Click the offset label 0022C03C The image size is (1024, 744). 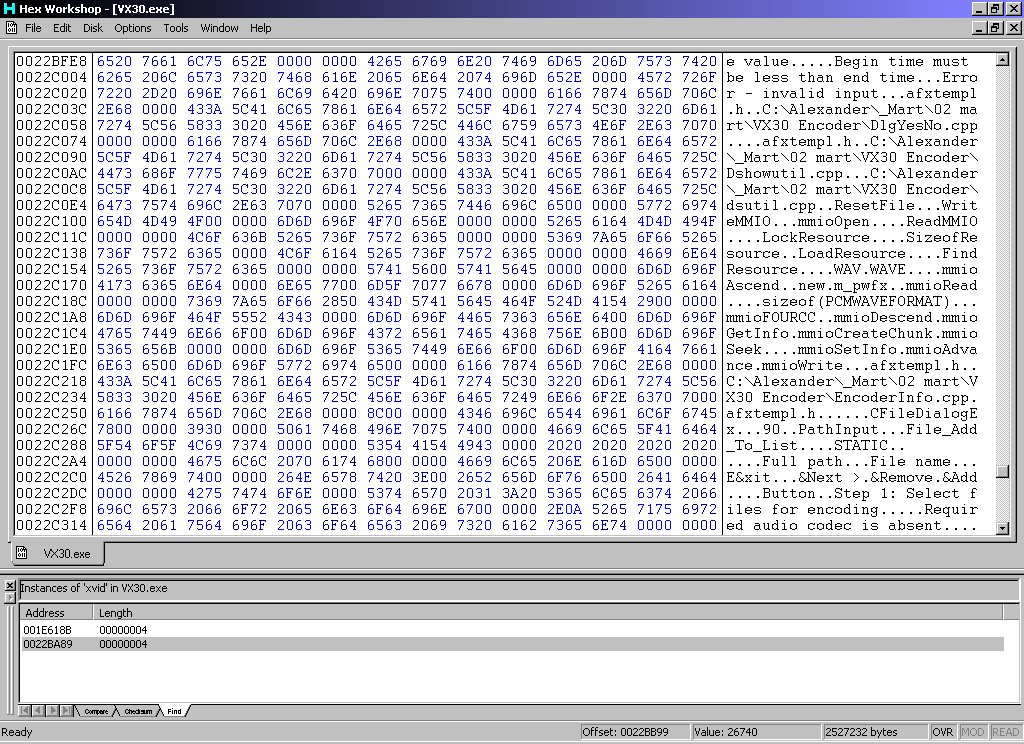click(52, 109)
